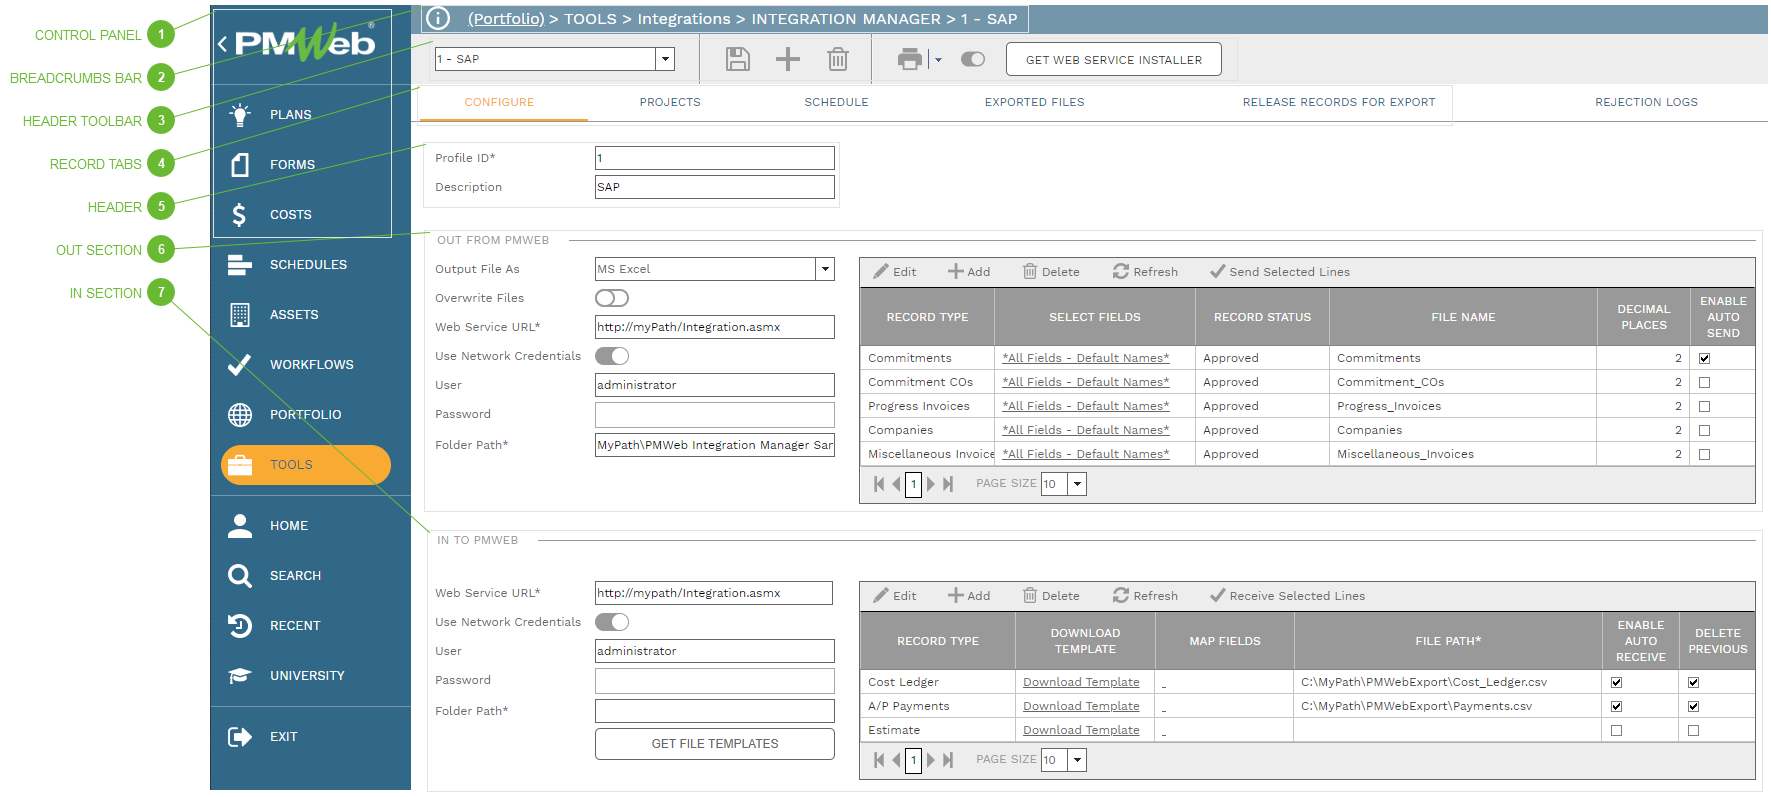Open Plans lightbulb icon in sidebar

(x=240, y=115)
